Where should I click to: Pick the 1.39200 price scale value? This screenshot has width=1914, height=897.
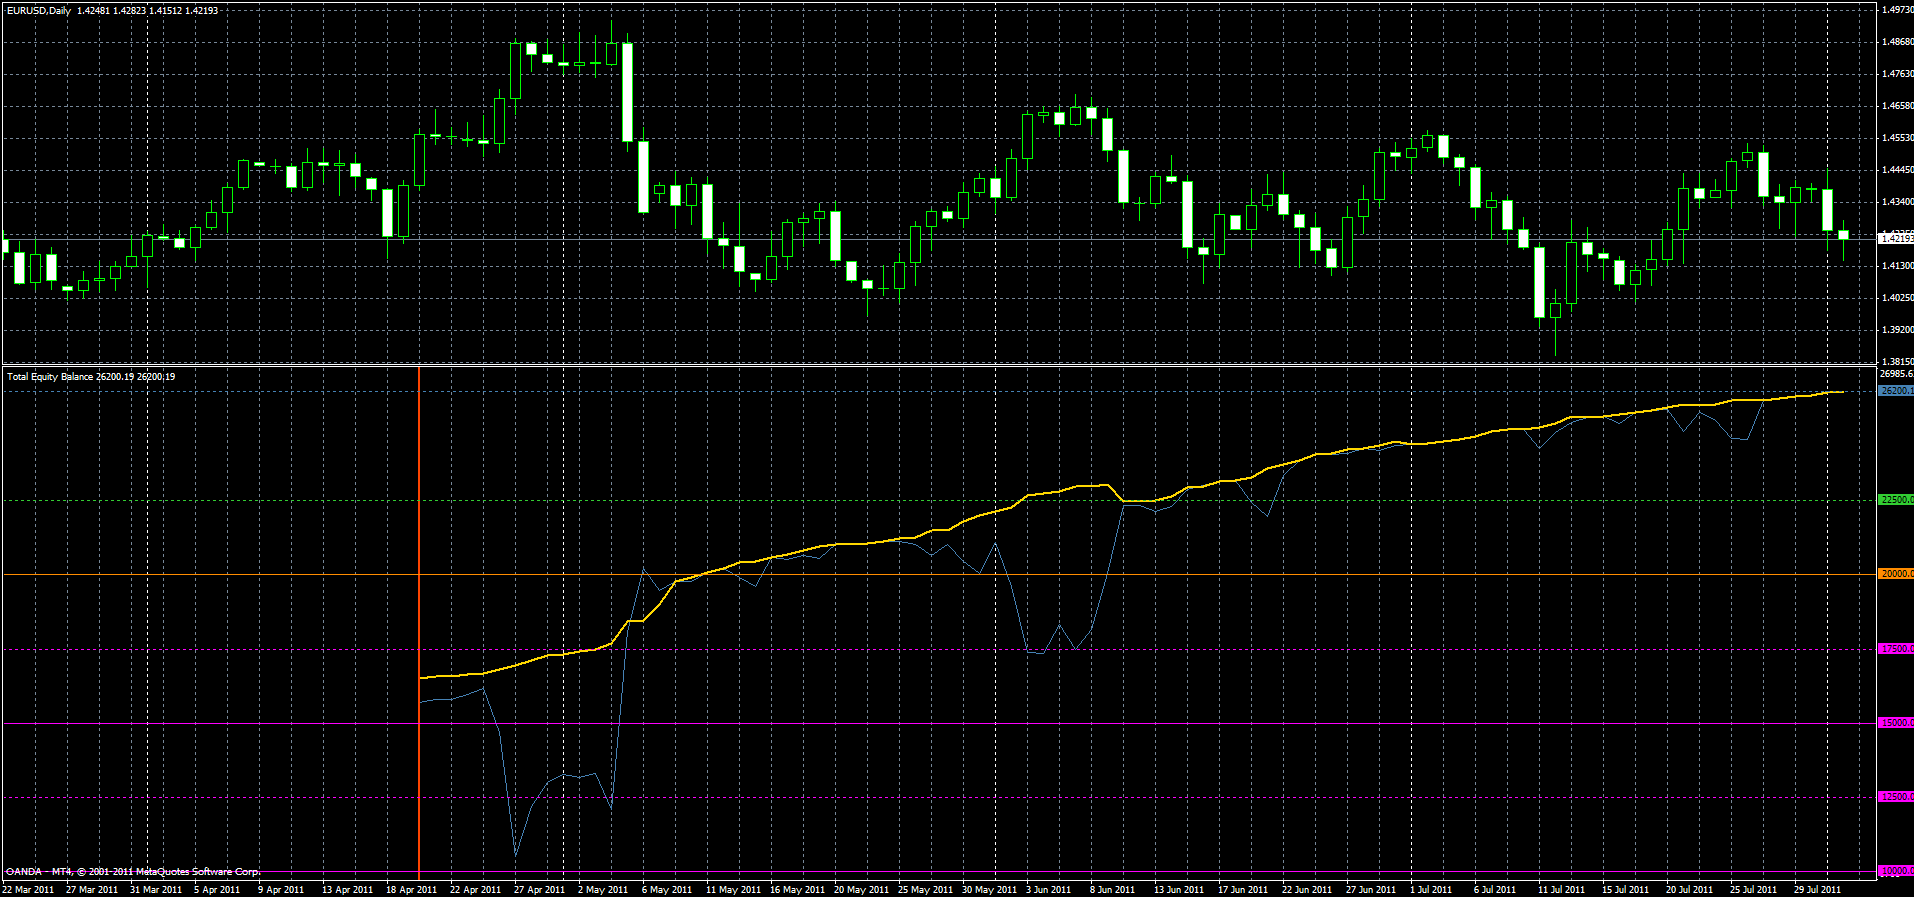1897,330
